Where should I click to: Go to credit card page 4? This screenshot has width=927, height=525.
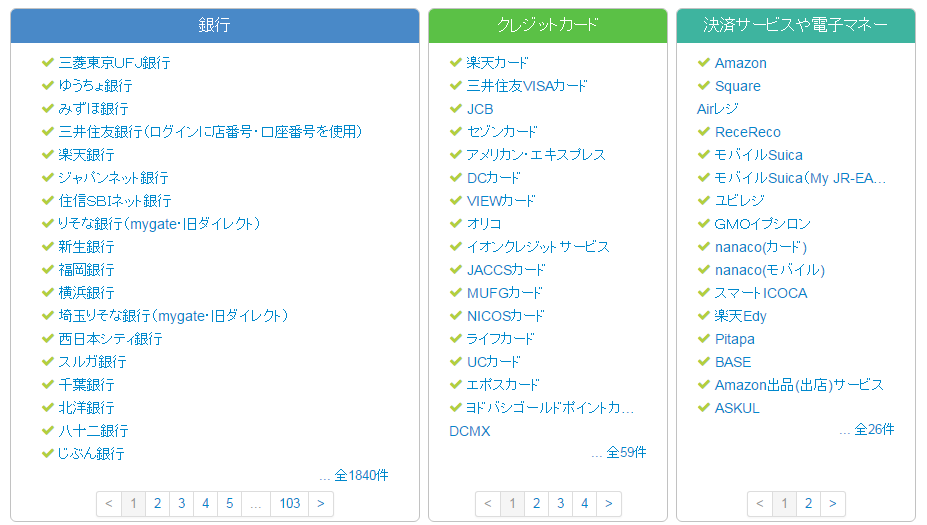coord(584,504)
